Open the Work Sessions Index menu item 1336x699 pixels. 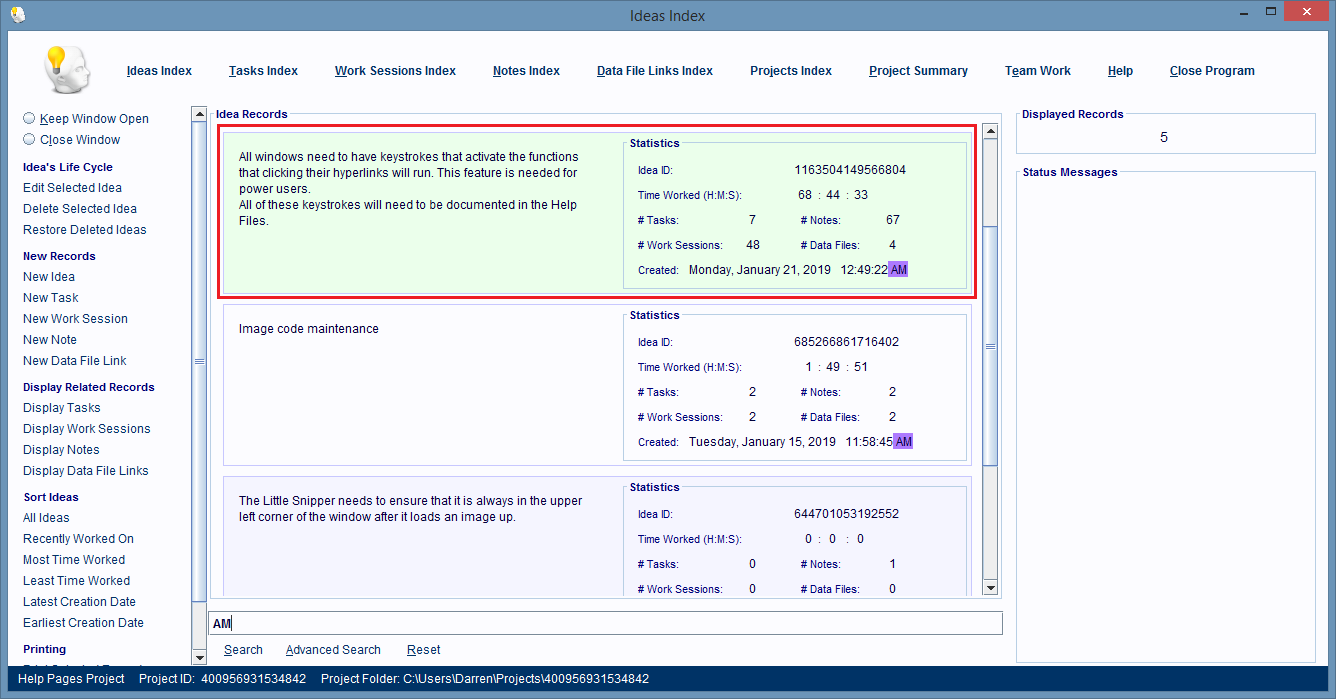[x=395, y=71]
